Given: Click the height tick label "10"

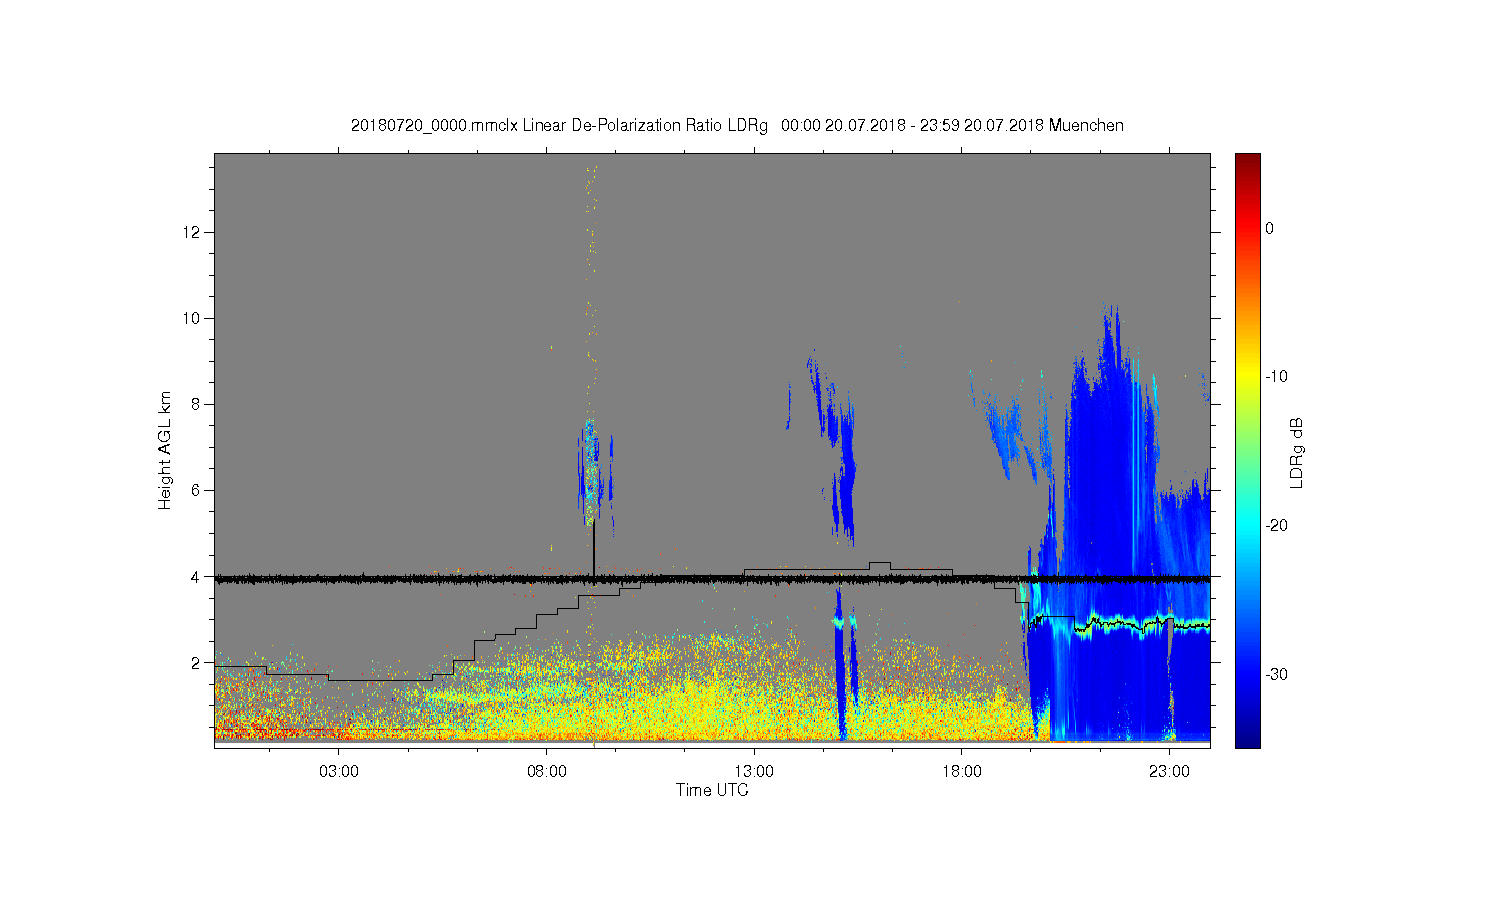Looking at the screenshot, I should 193,318.
